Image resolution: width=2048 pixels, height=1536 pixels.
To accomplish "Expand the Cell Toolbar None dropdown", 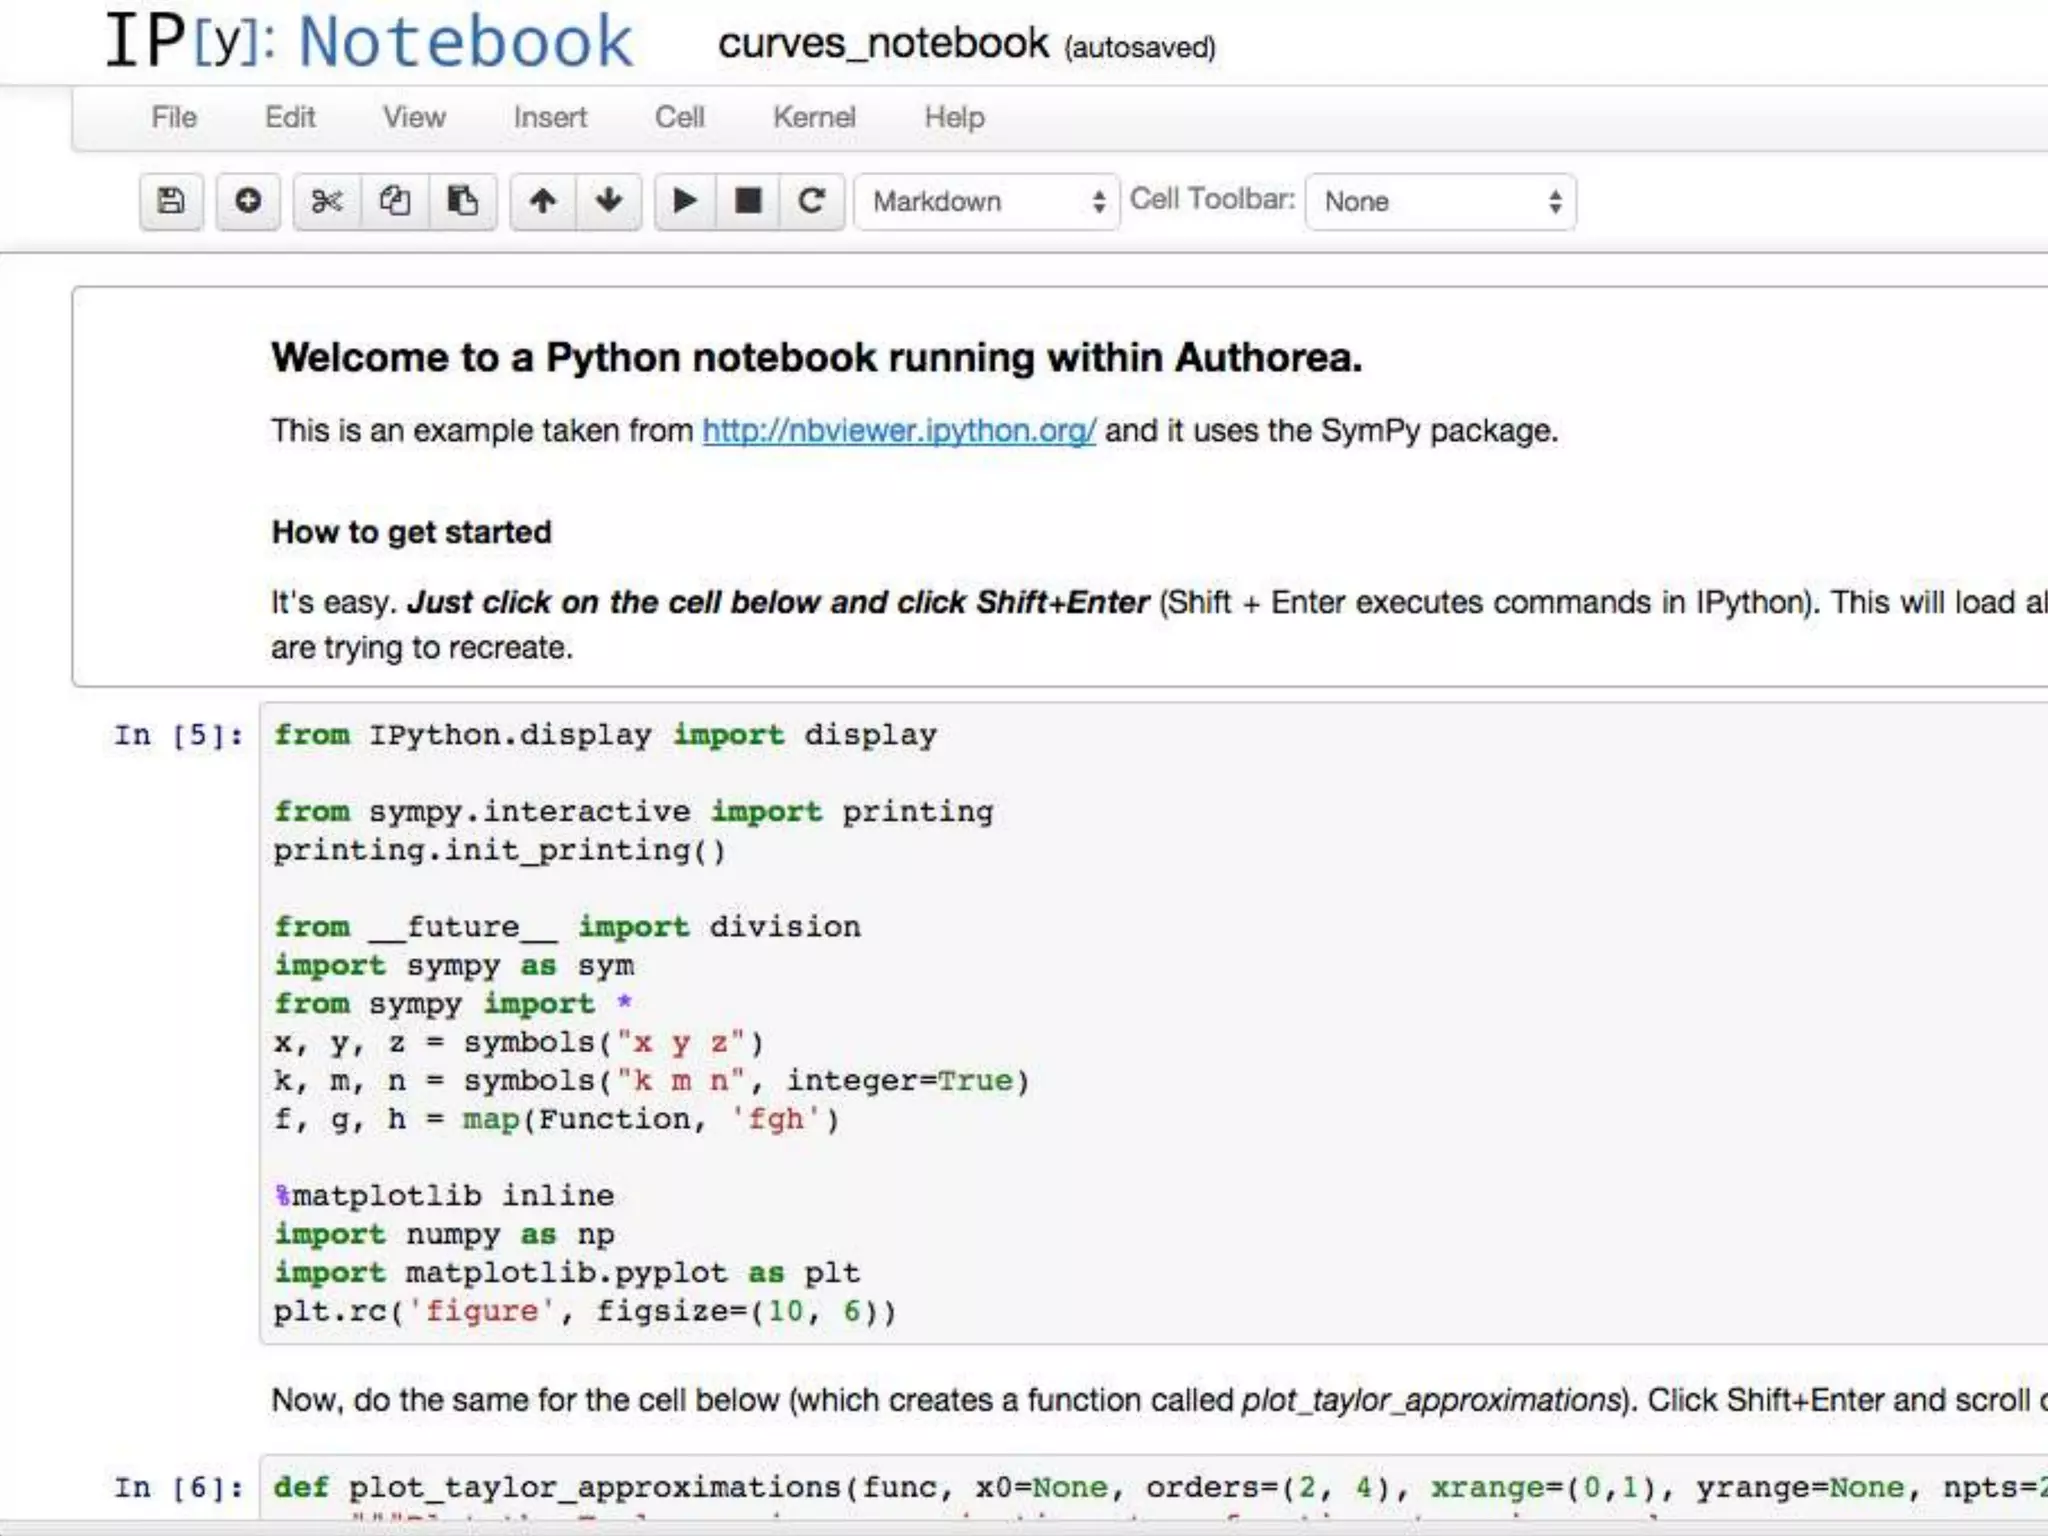I will pos(1440,202).
